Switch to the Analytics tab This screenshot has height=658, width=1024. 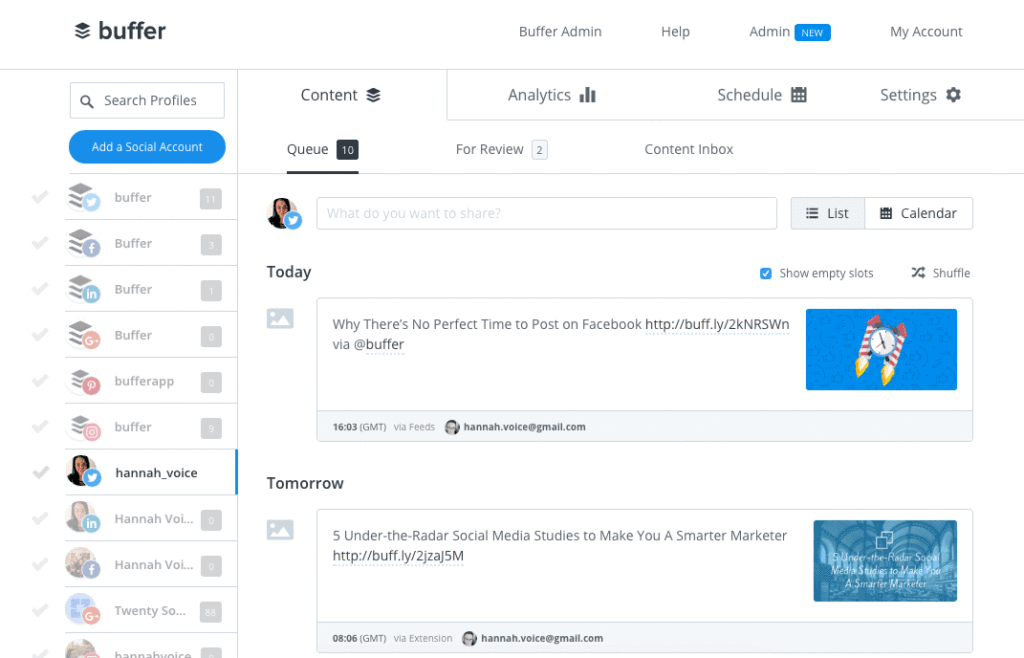click(x=552, y=95)
